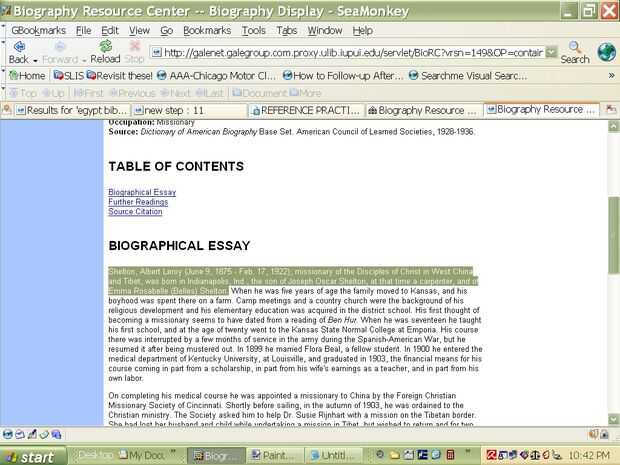Open the calculator quick launch icon
Viewport: 620px width, 465px height.
(x=450, y=455)
